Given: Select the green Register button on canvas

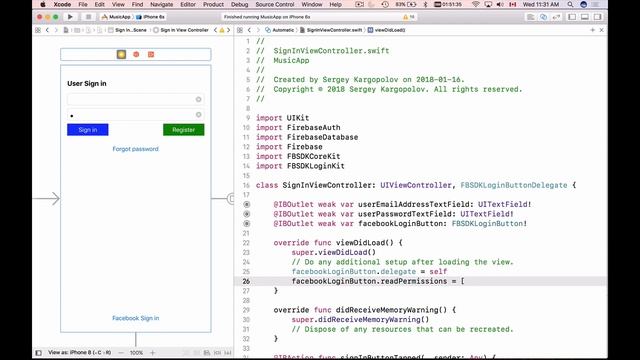Looking at the screenshot, I should click(x=184, y=130).
